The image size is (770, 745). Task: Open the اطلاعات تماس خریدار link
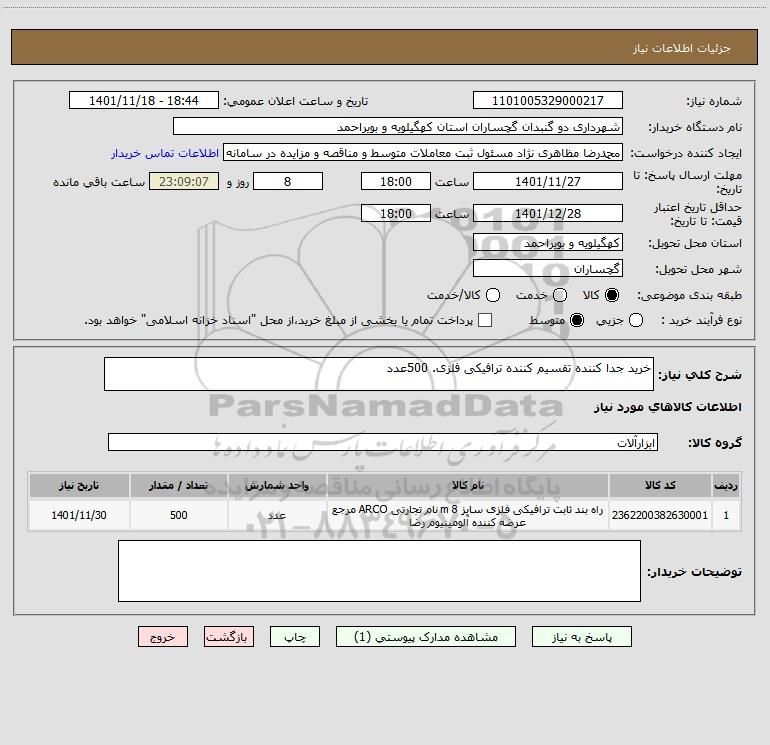pos(165,153)
